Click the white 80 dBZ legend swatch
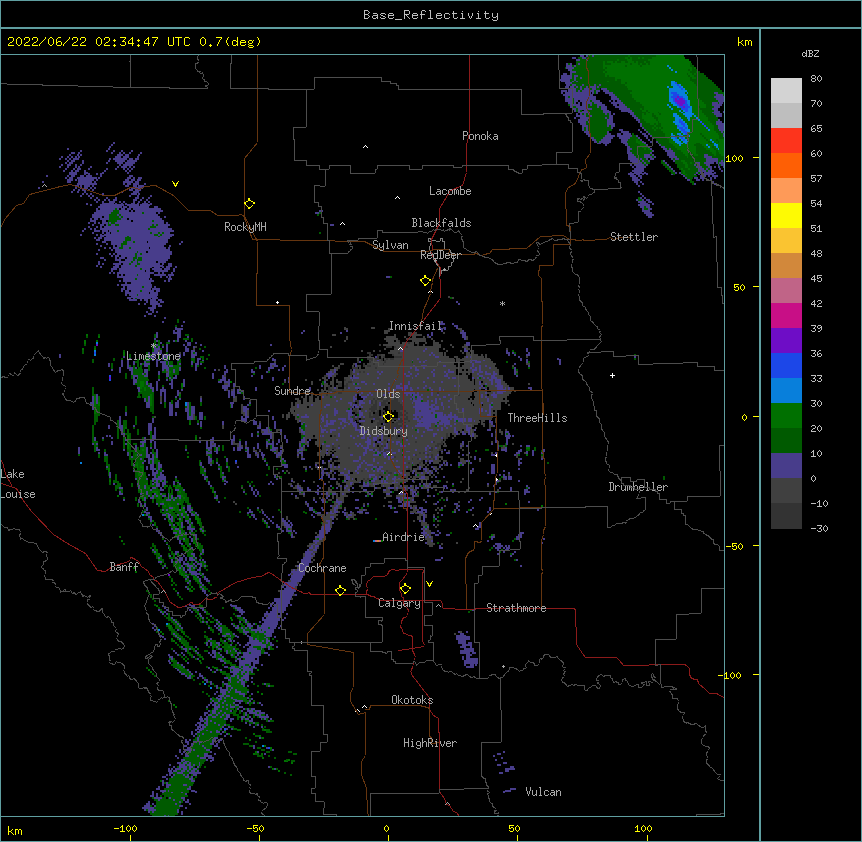 [786, 91]
